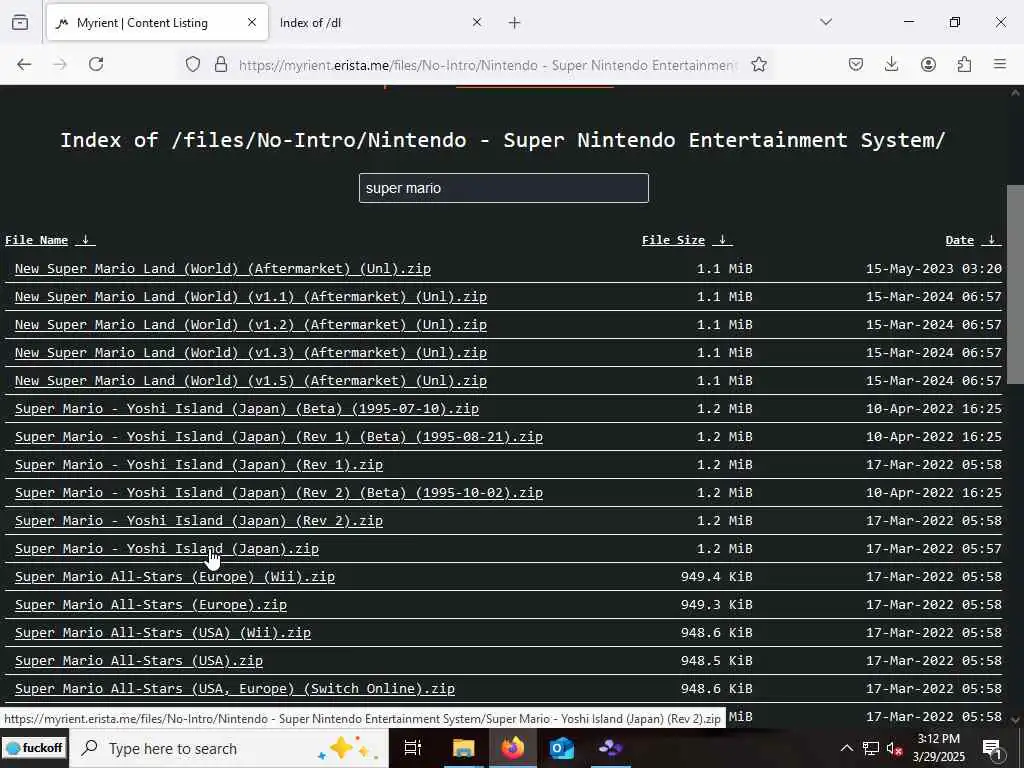This screenshot has width=1024, height=768.
Task: Reload the current page
Action: pyautogui.click(x=96, y=64)
